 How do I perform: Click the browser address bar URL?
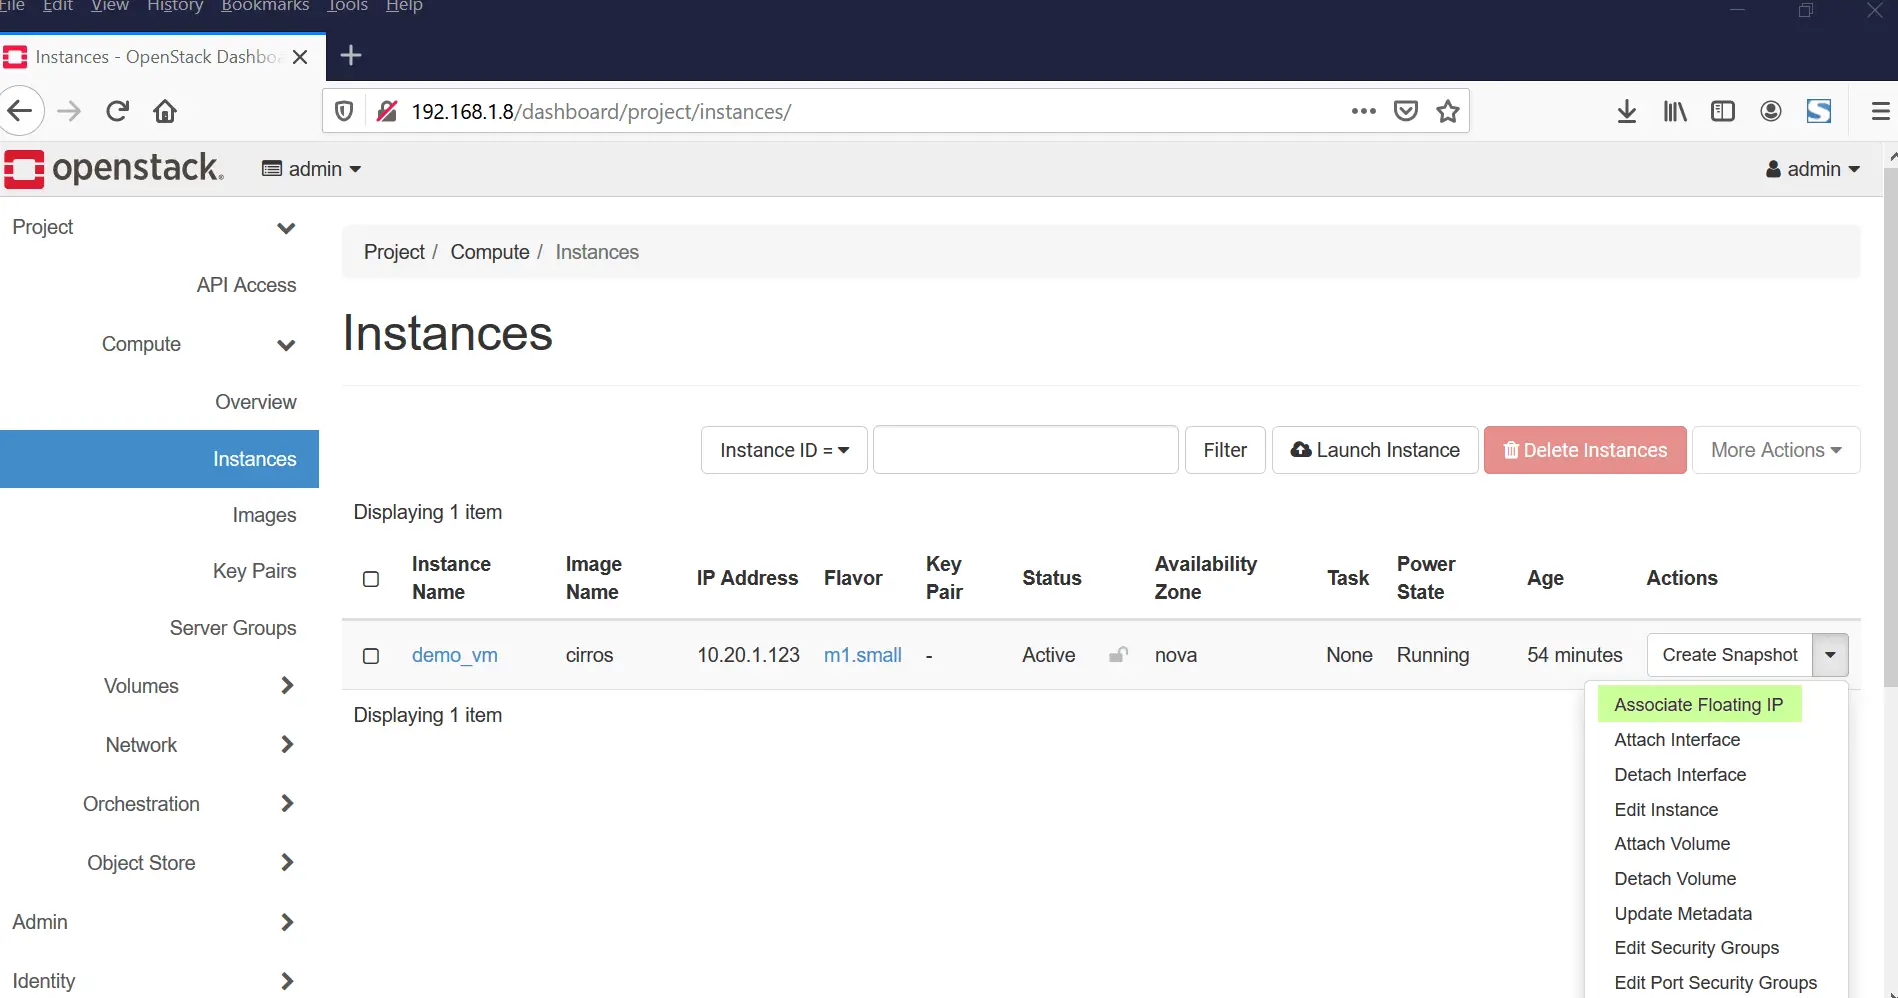pyautogui.click(x=601, y=111)
